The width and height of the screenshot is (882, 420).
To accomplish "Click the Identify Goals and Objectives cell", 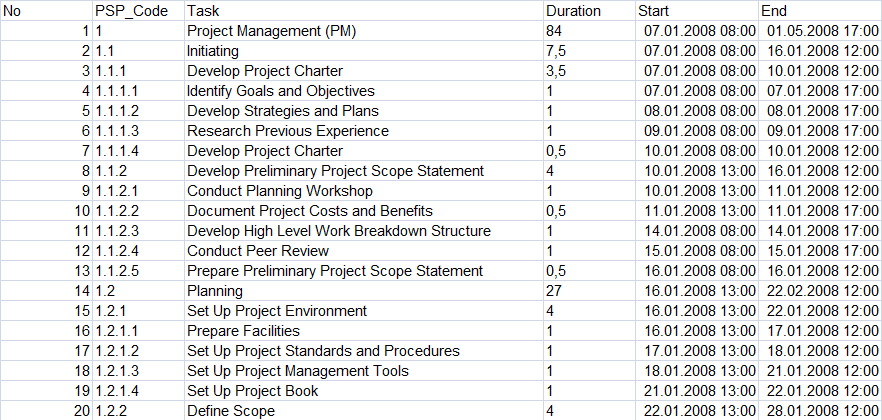I will pos(364,91).
